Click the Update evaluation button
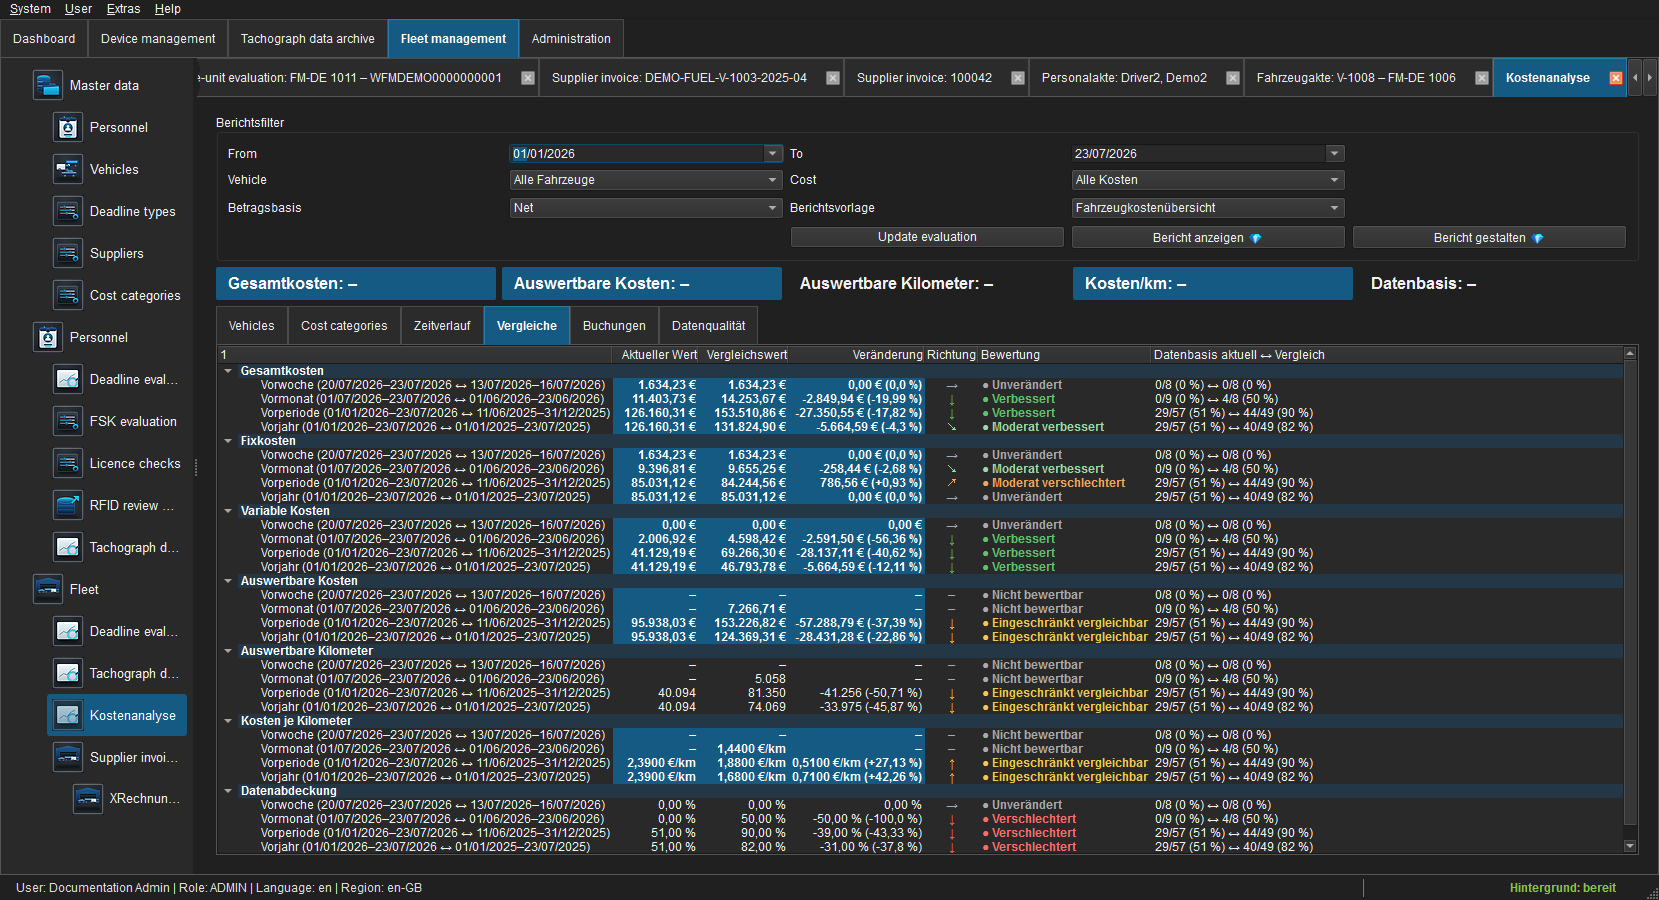 (x=927, y=237)
